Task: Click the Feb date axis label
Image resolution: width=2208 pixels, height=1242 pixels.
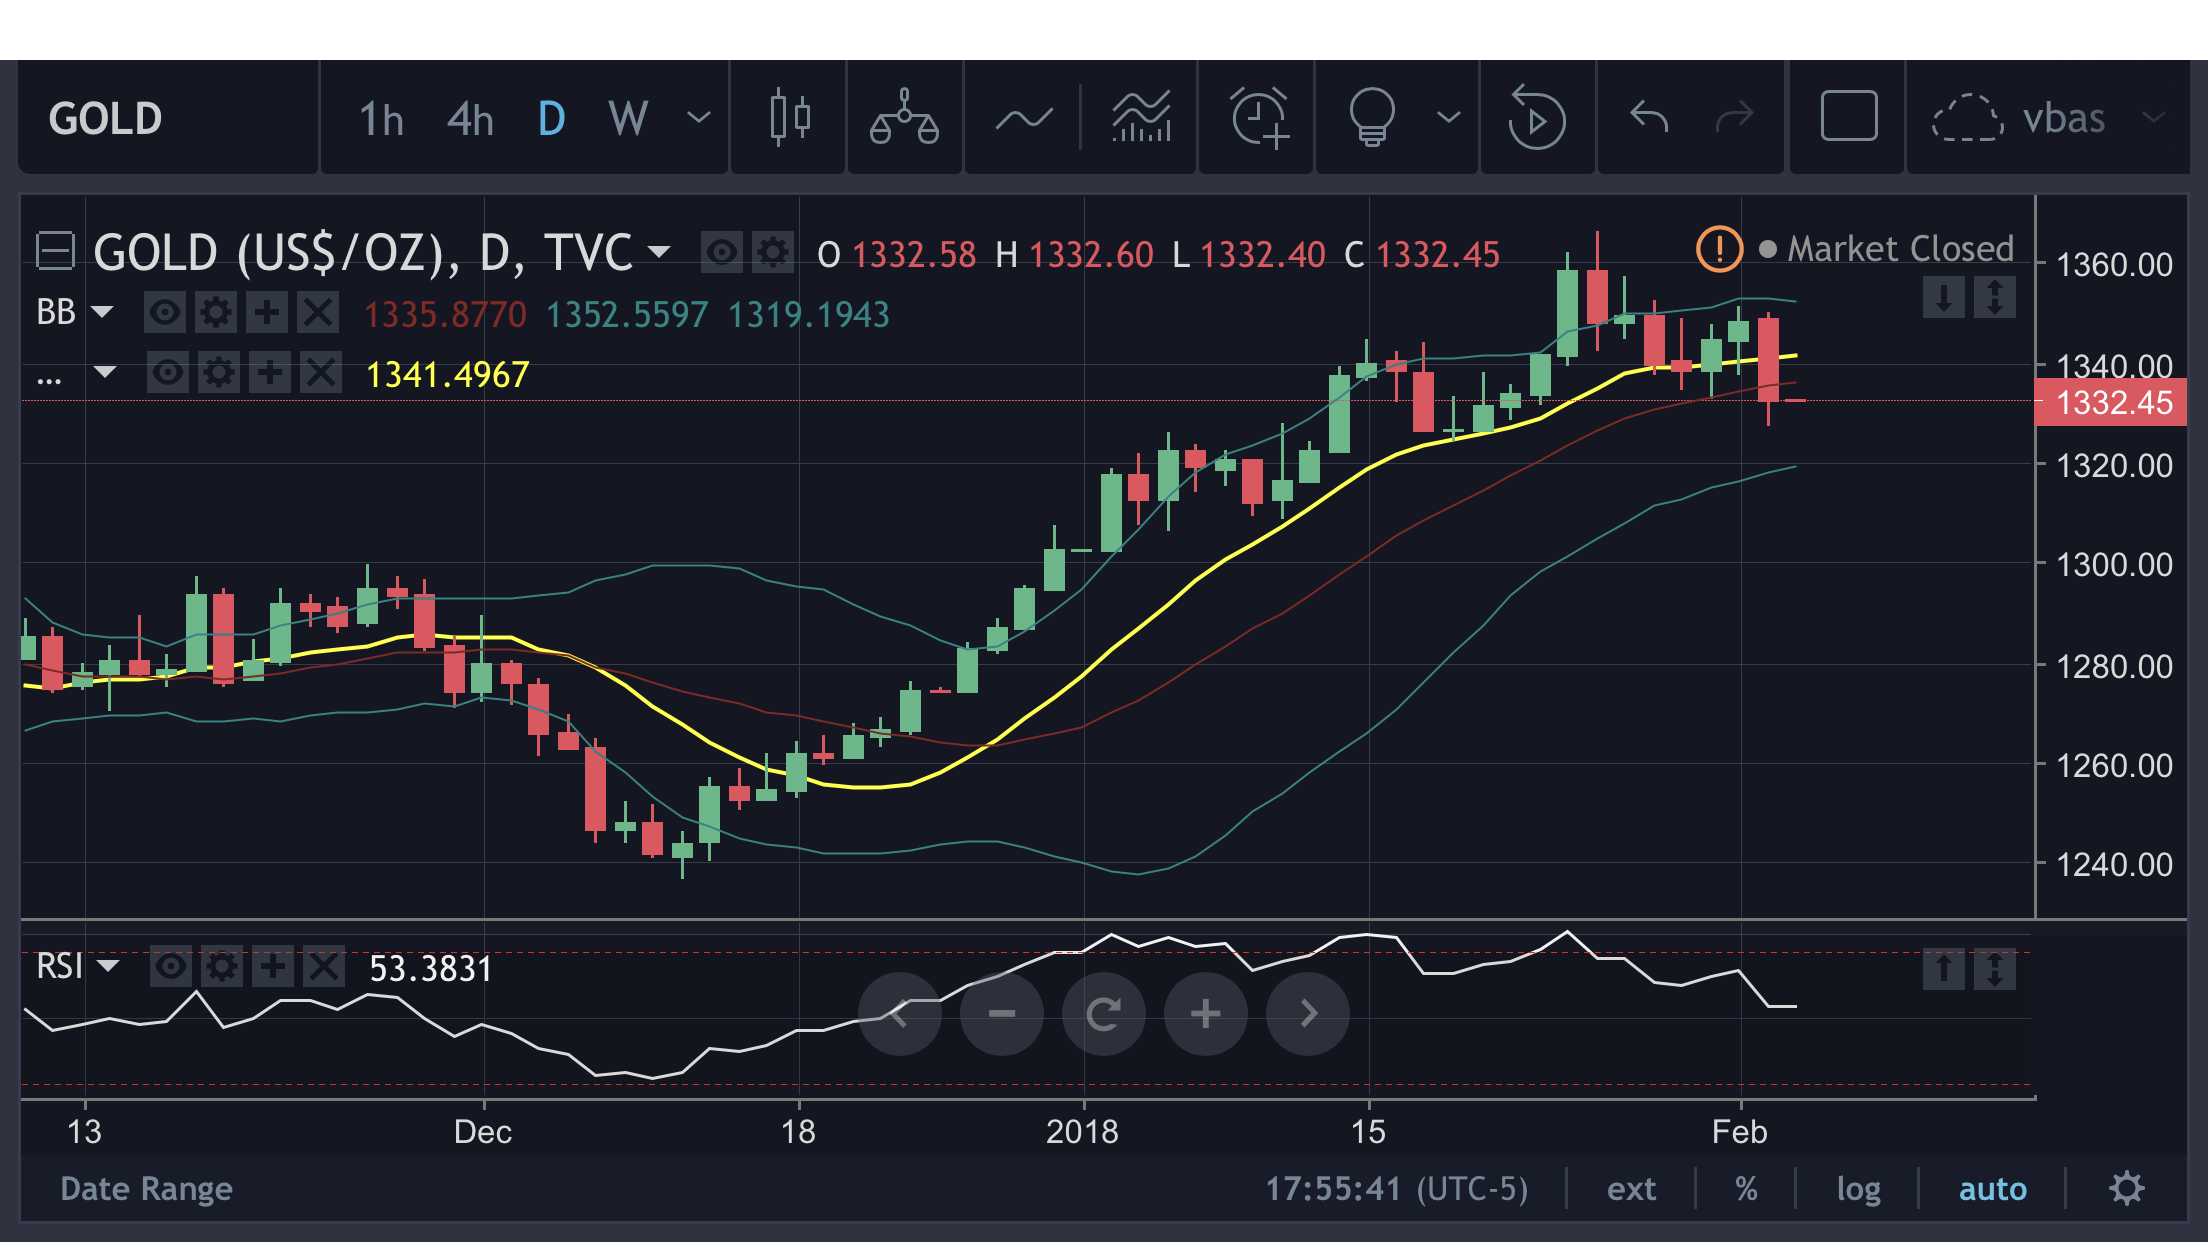Action: [x=1739, y=1131]
